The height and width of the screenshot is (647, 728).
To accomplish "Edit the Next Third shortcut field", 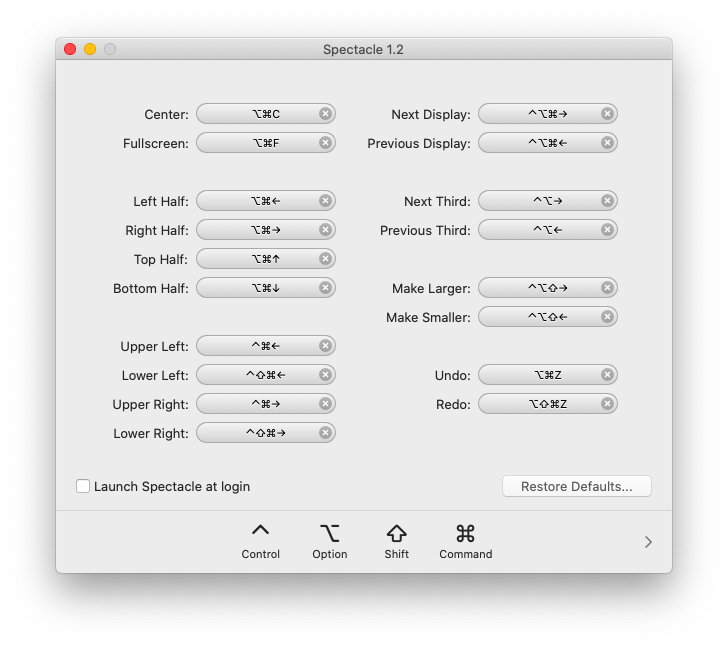I will (x=548, y=201).
